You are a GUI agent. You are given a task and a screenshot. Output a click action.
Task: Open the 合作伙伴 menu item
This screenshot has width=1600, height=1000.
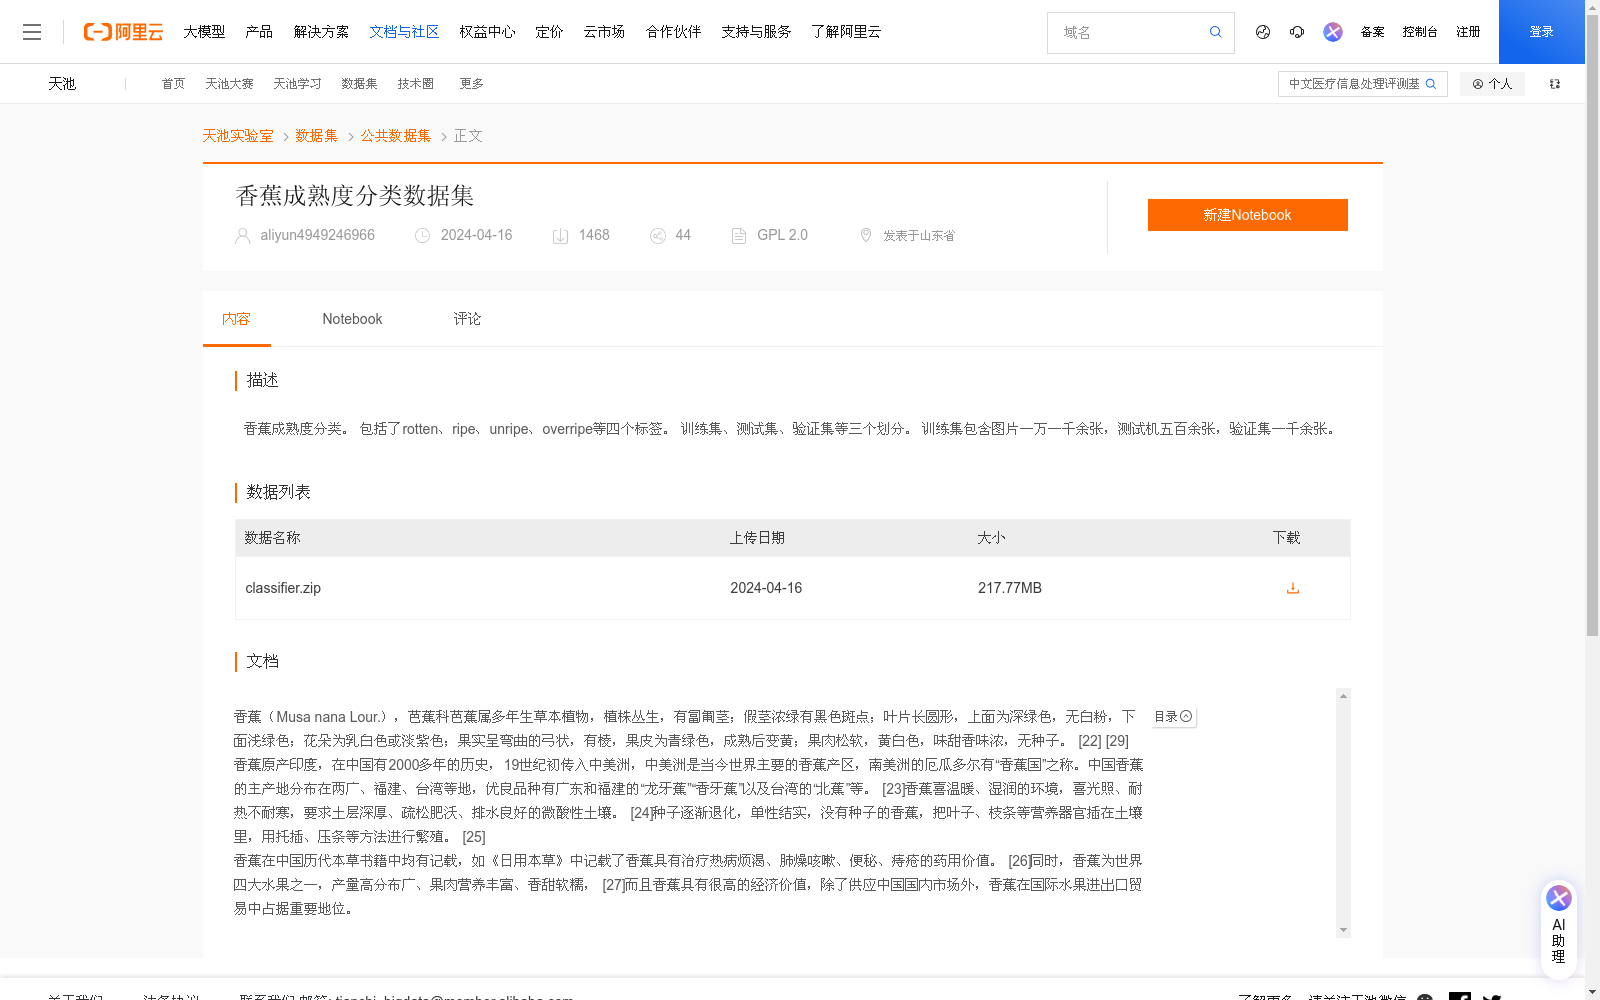tap(673, 32)
